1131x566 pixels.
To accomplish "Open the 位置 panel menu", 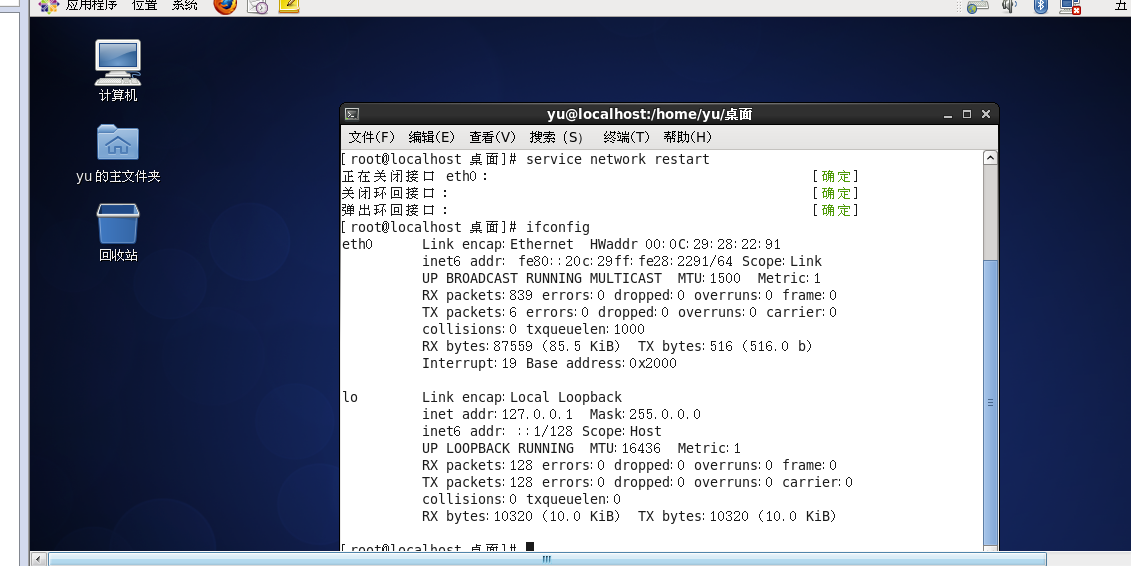I will (x=144, y=5).
